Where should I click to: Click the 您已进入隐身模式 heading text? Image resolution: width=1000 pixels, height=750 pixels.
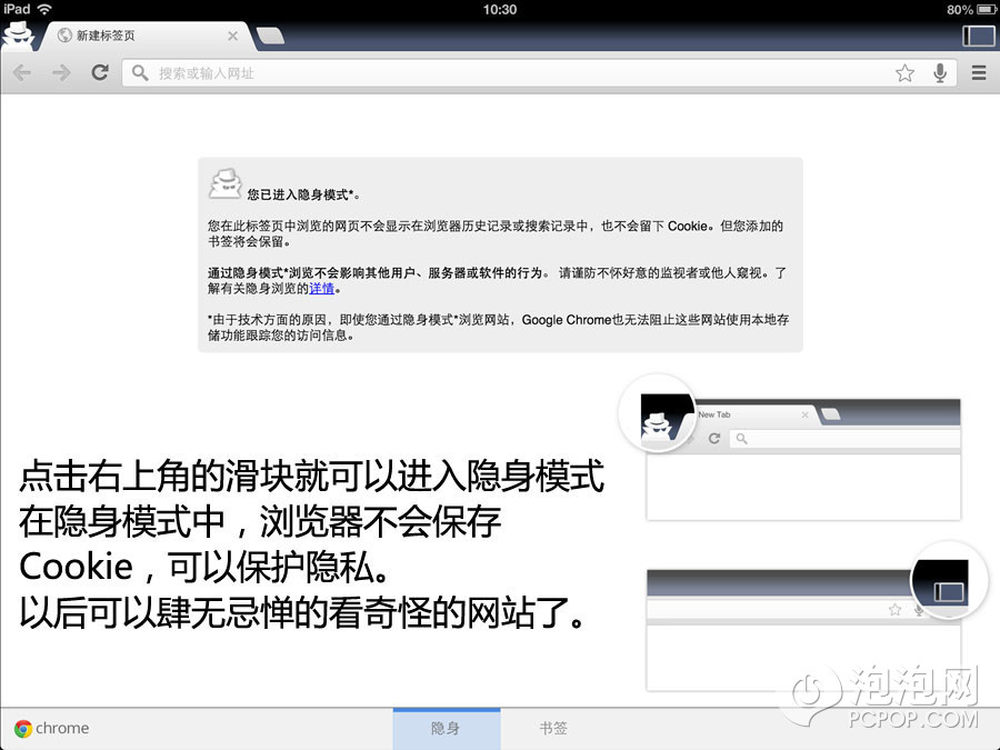[x=304, y=195]
